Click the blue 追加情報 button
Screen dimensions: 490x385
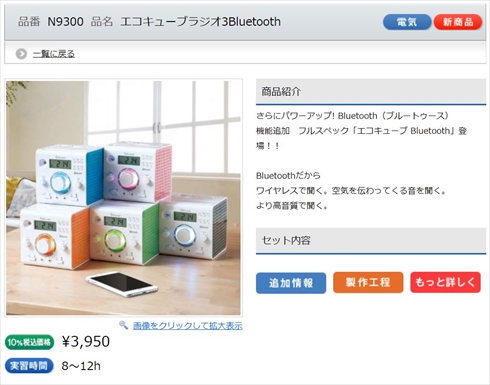291,283
